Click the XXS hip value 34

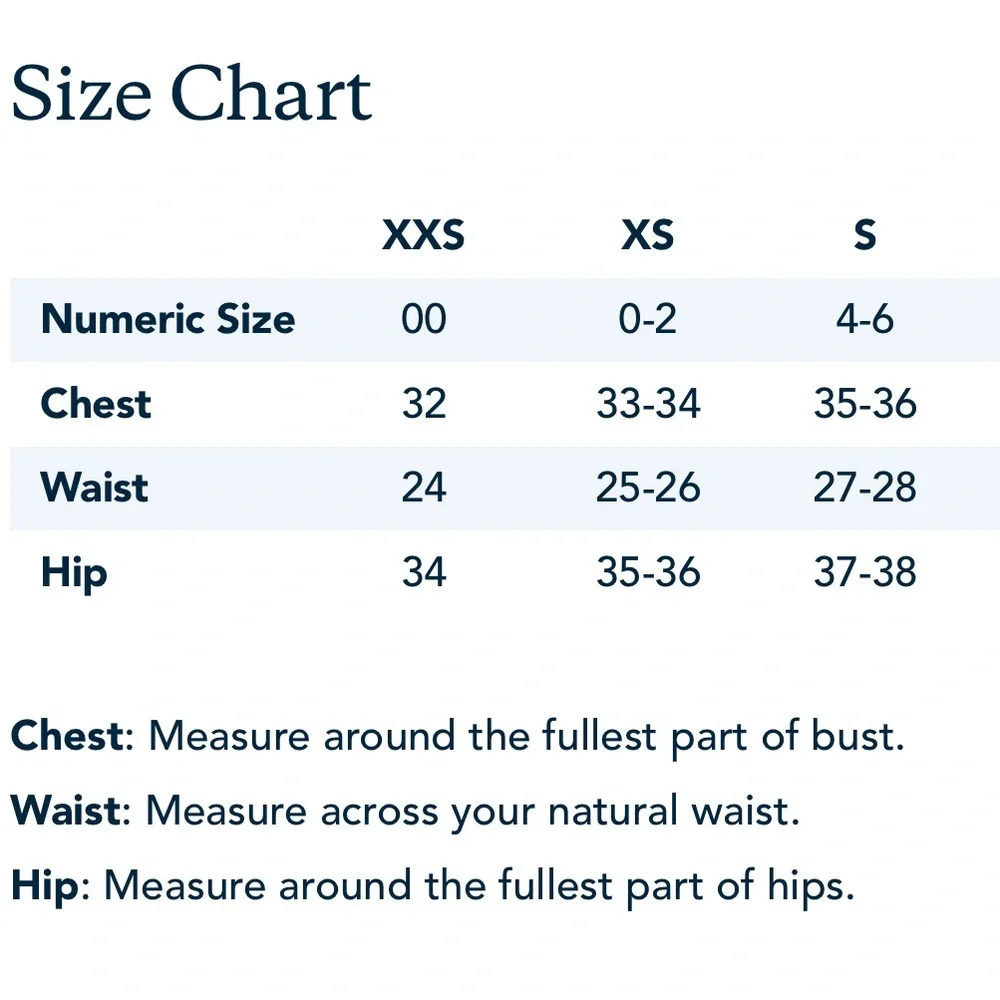423,572
